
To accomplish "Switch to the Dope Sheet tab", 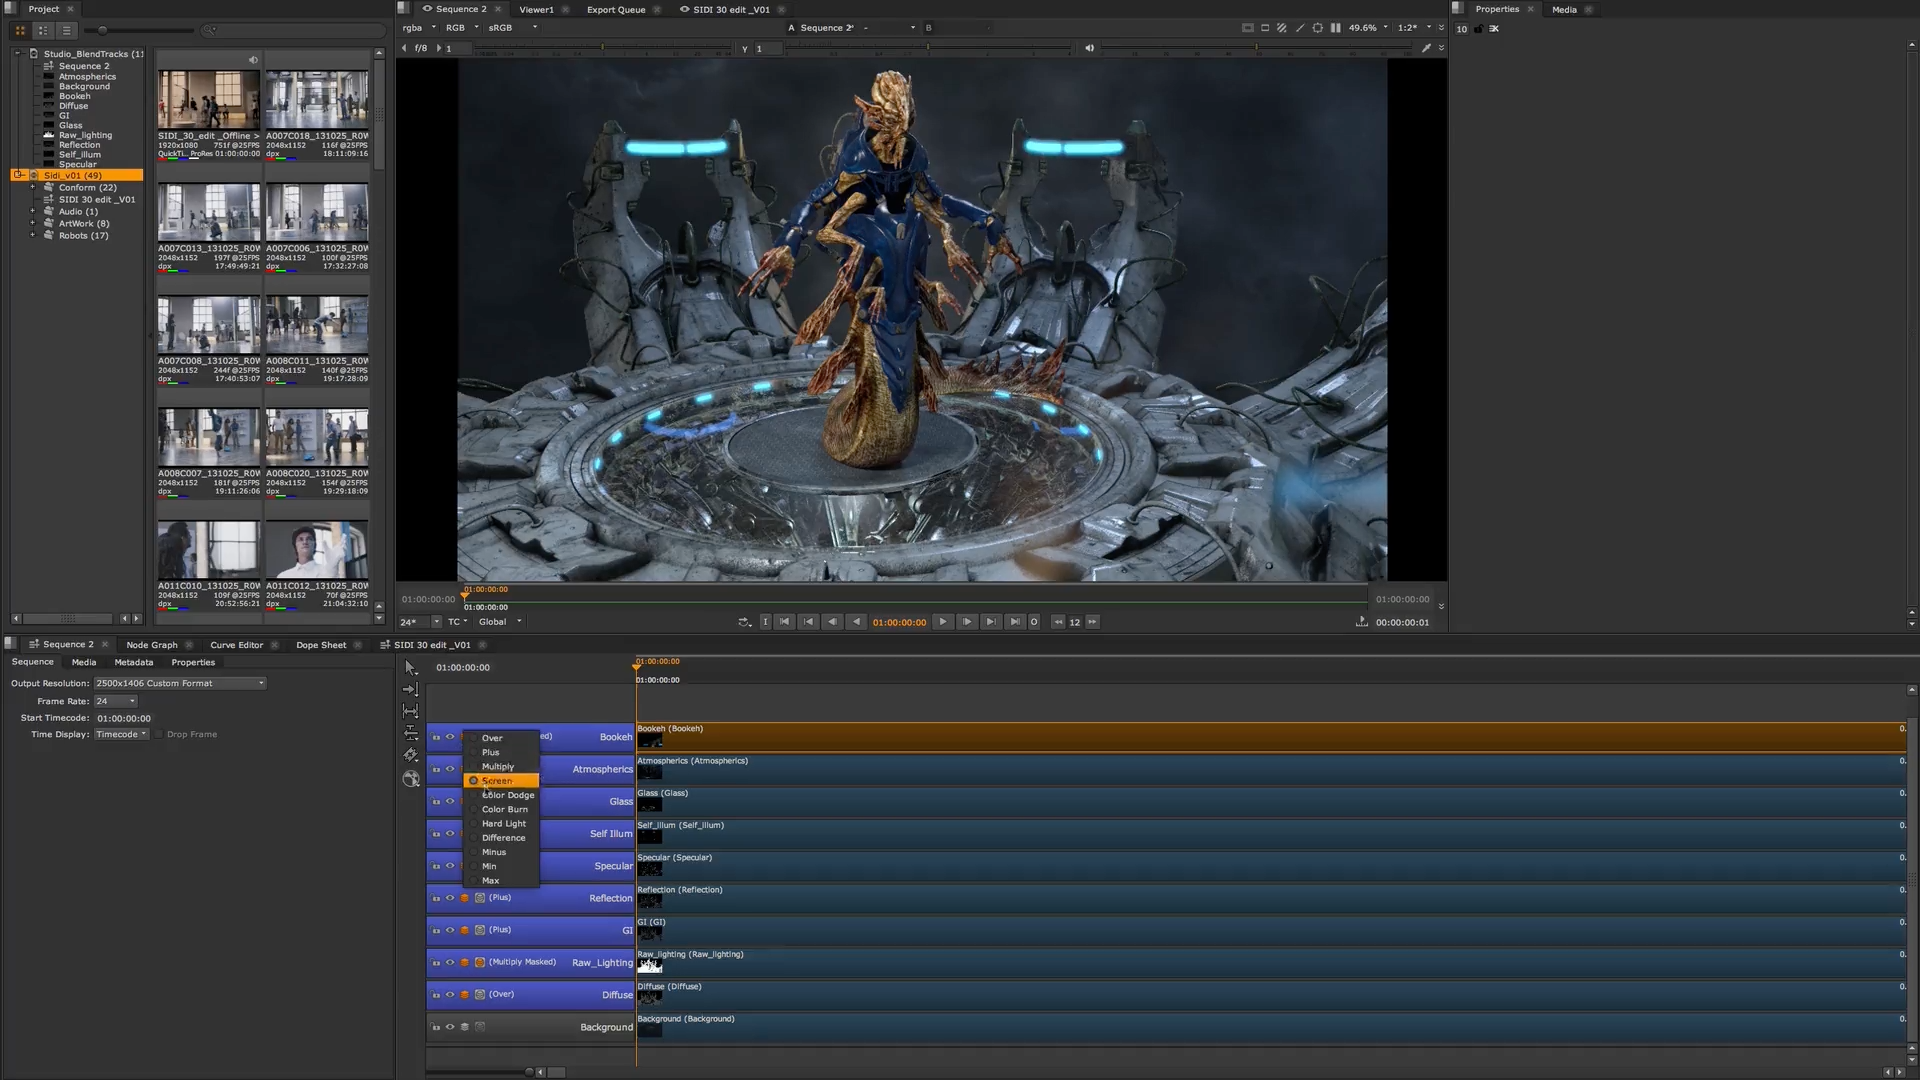I will (322, 645).
